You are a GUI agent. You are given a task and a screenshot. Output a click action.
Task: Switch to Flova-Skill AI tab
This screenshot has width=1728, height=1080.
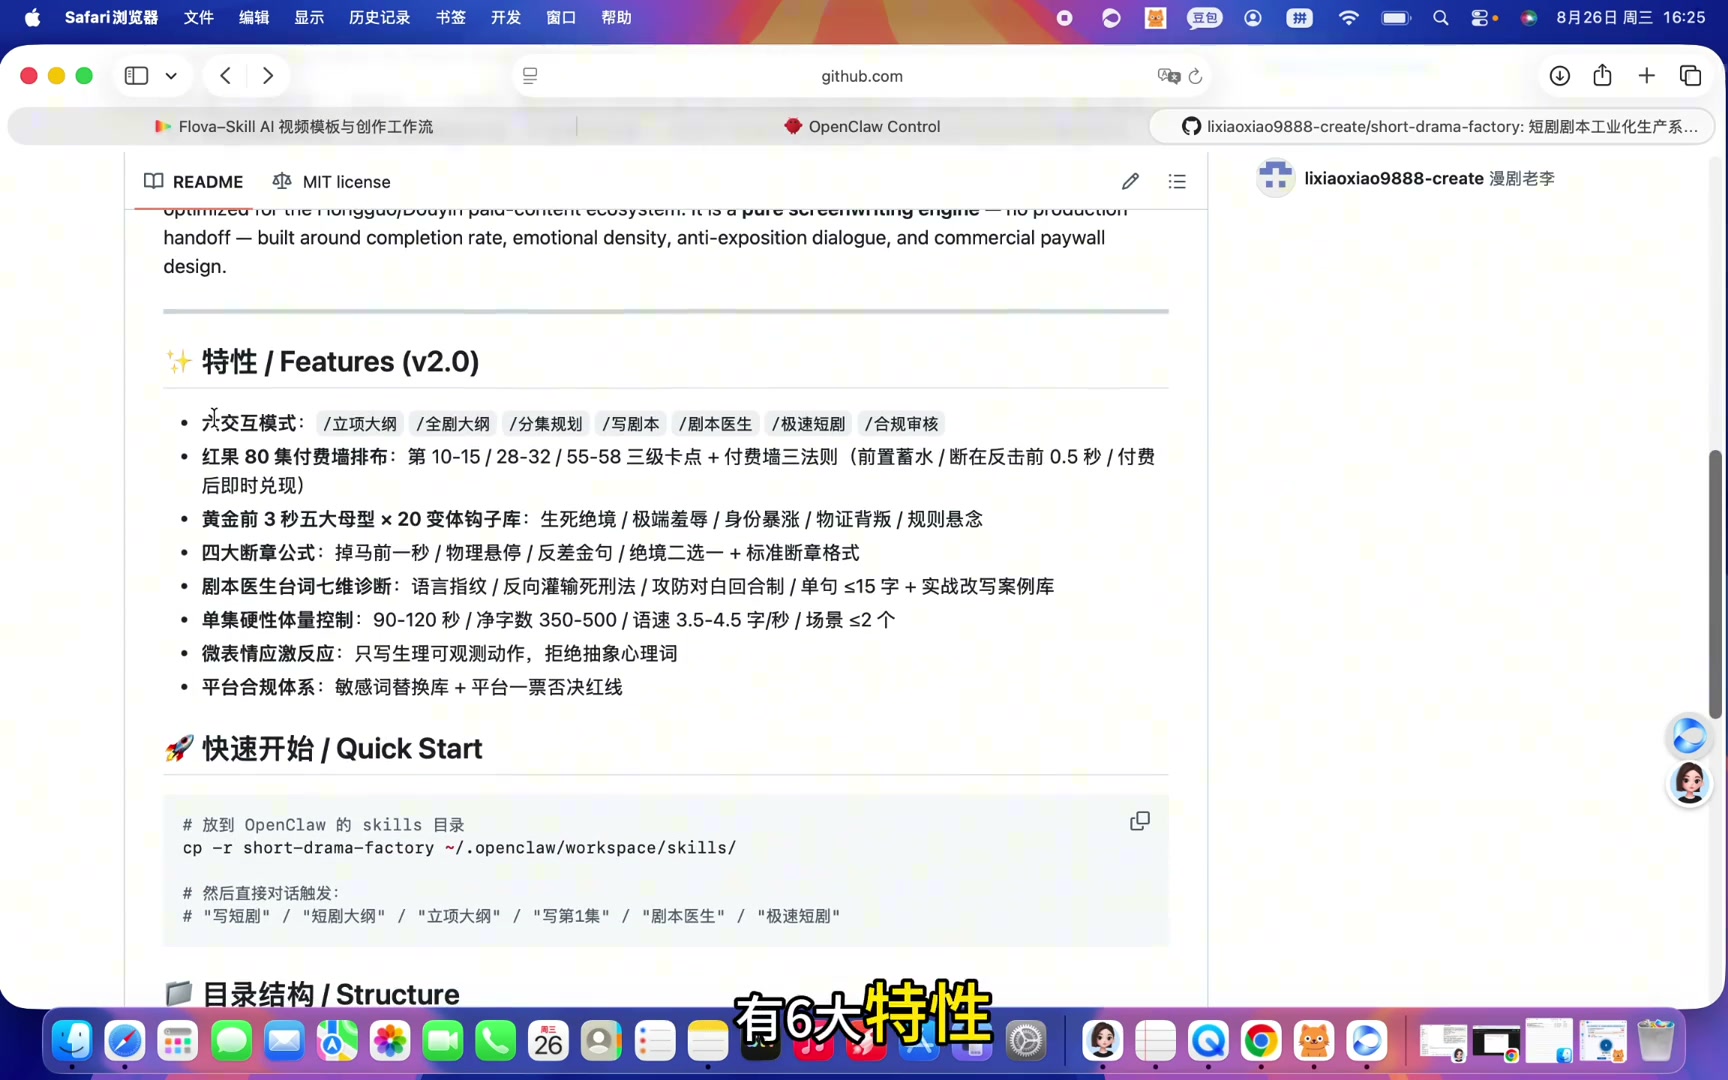294,127
